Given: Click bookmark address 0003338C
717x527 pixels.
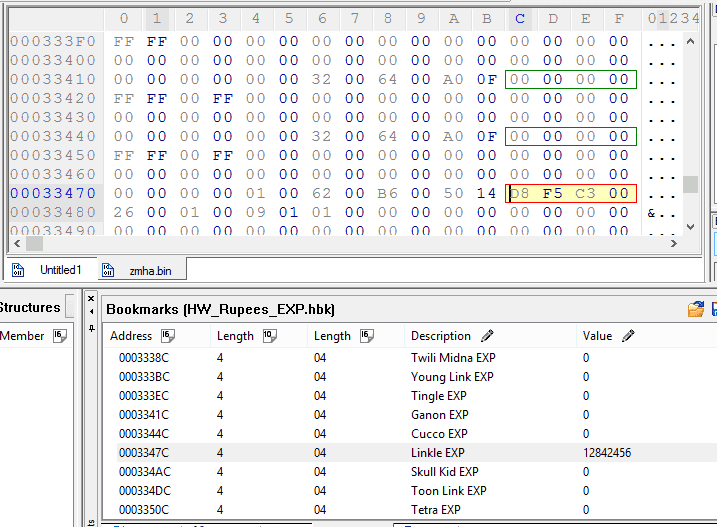Looking at the screenshot, I should click(144, 358).
